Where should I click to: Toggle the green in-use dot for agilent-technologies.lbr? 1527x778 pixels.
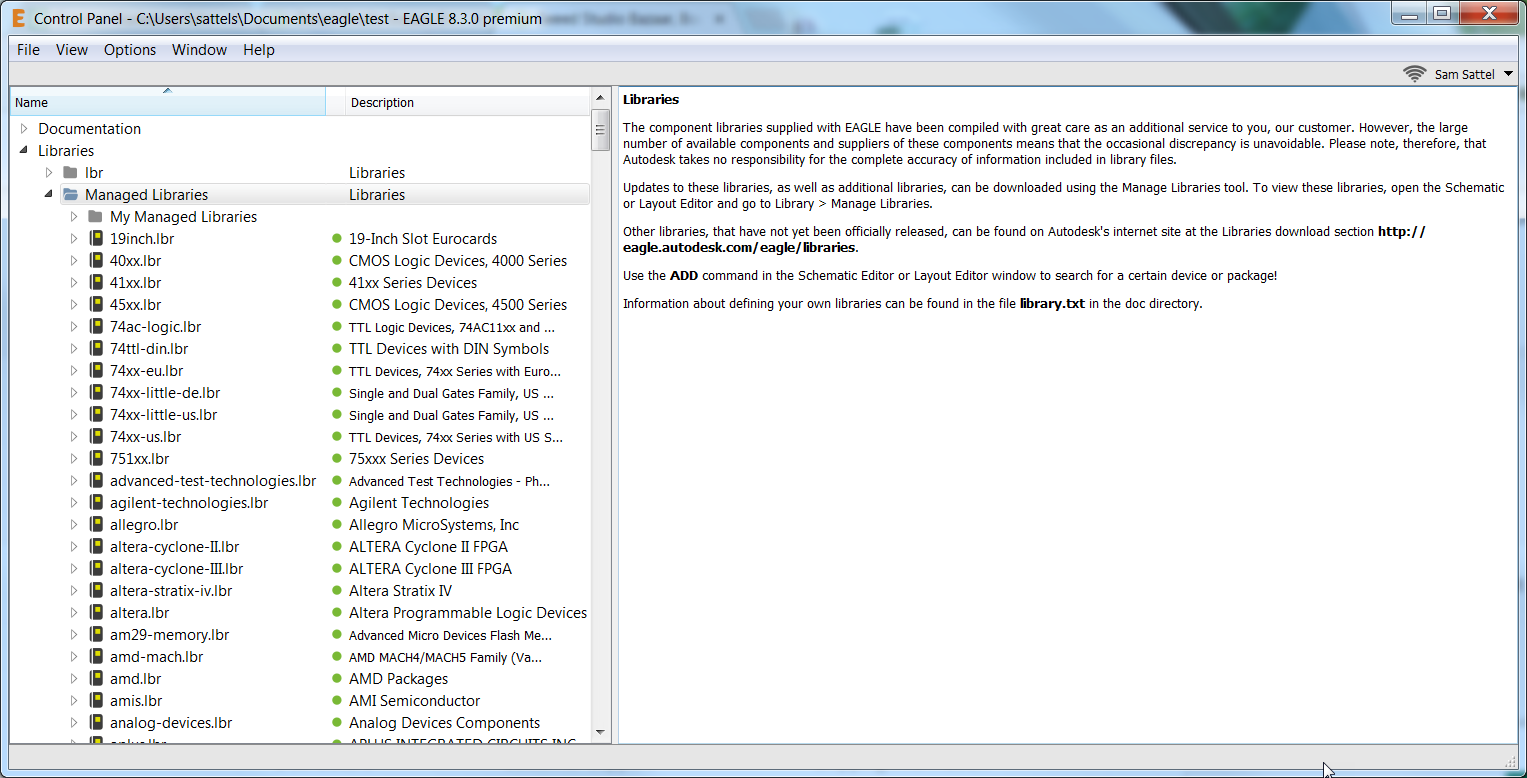337,503
